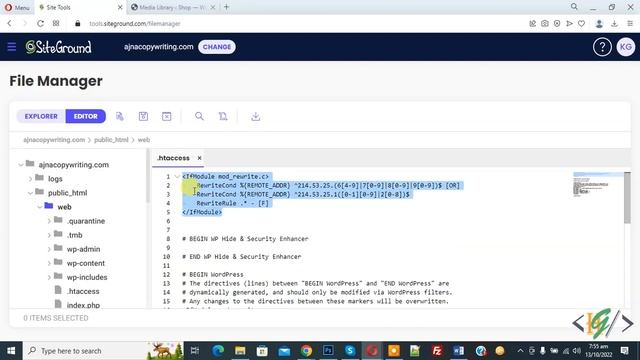
Task: Open Chrome from taskbar
Action: tap(306, 351)
